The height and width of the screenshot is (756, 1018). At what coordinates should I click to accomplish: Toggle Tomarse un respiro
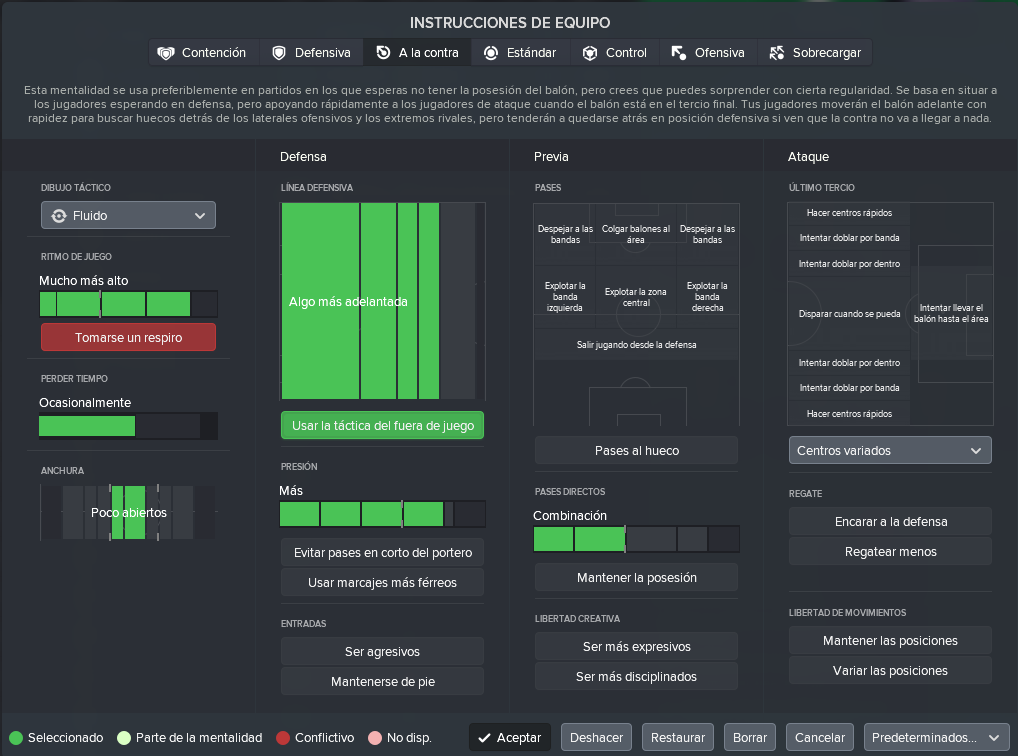tap(129, 337)
